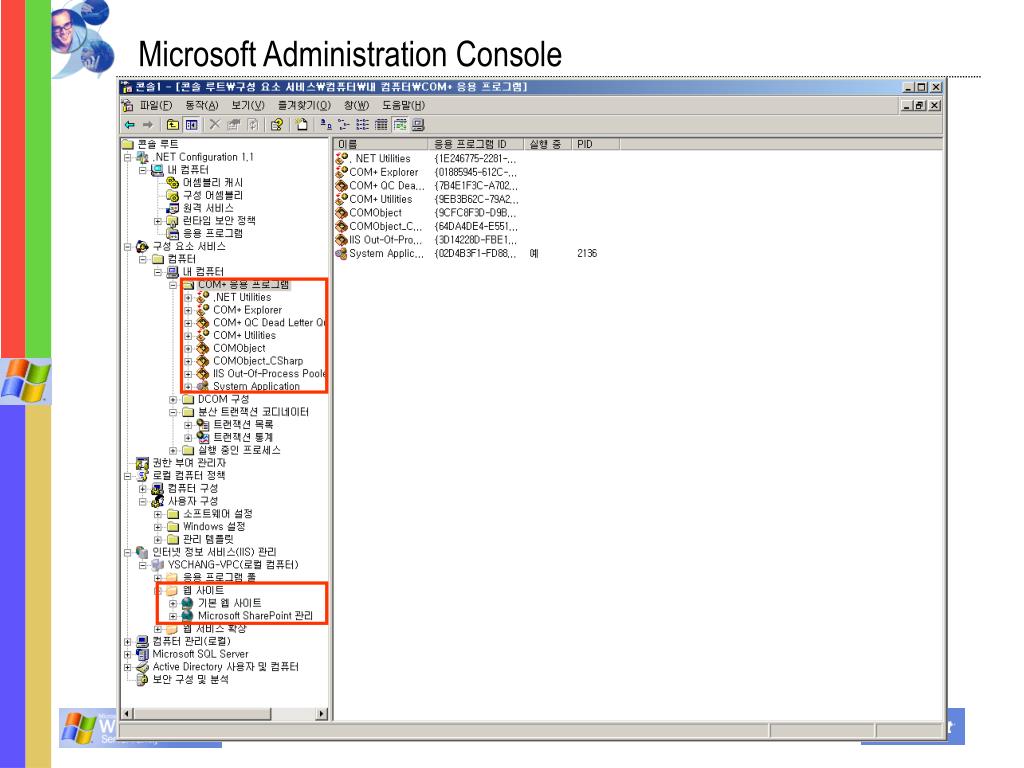Sort by the 이름 column header
This screenshot has width=1024, height=768.
pyautogui.click(x=381, y=144)
